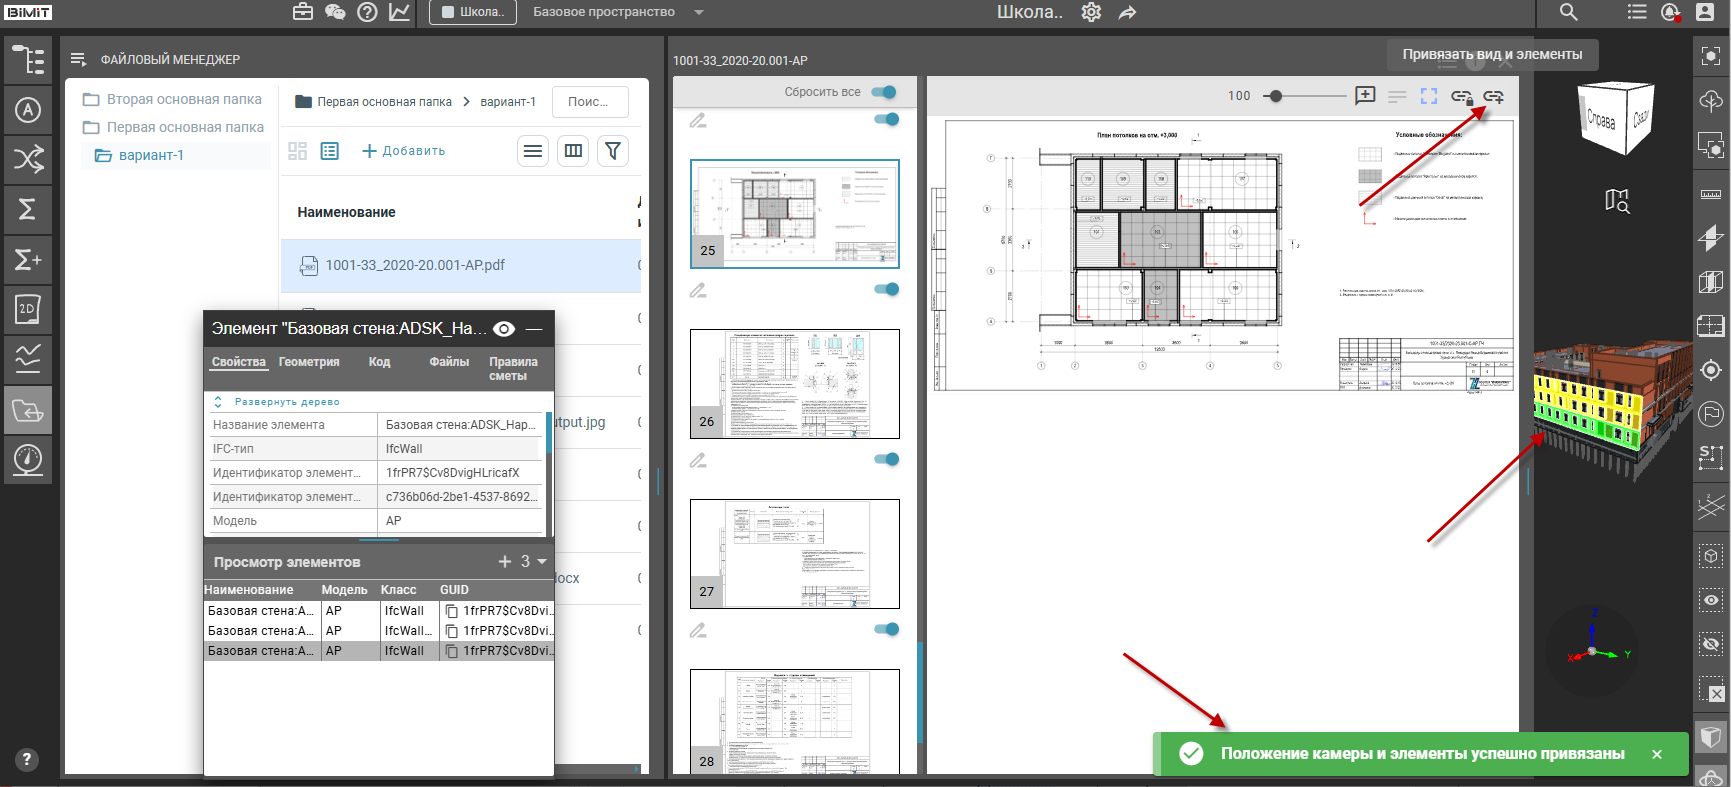Click the link view and elements icon

point(1493,97)
